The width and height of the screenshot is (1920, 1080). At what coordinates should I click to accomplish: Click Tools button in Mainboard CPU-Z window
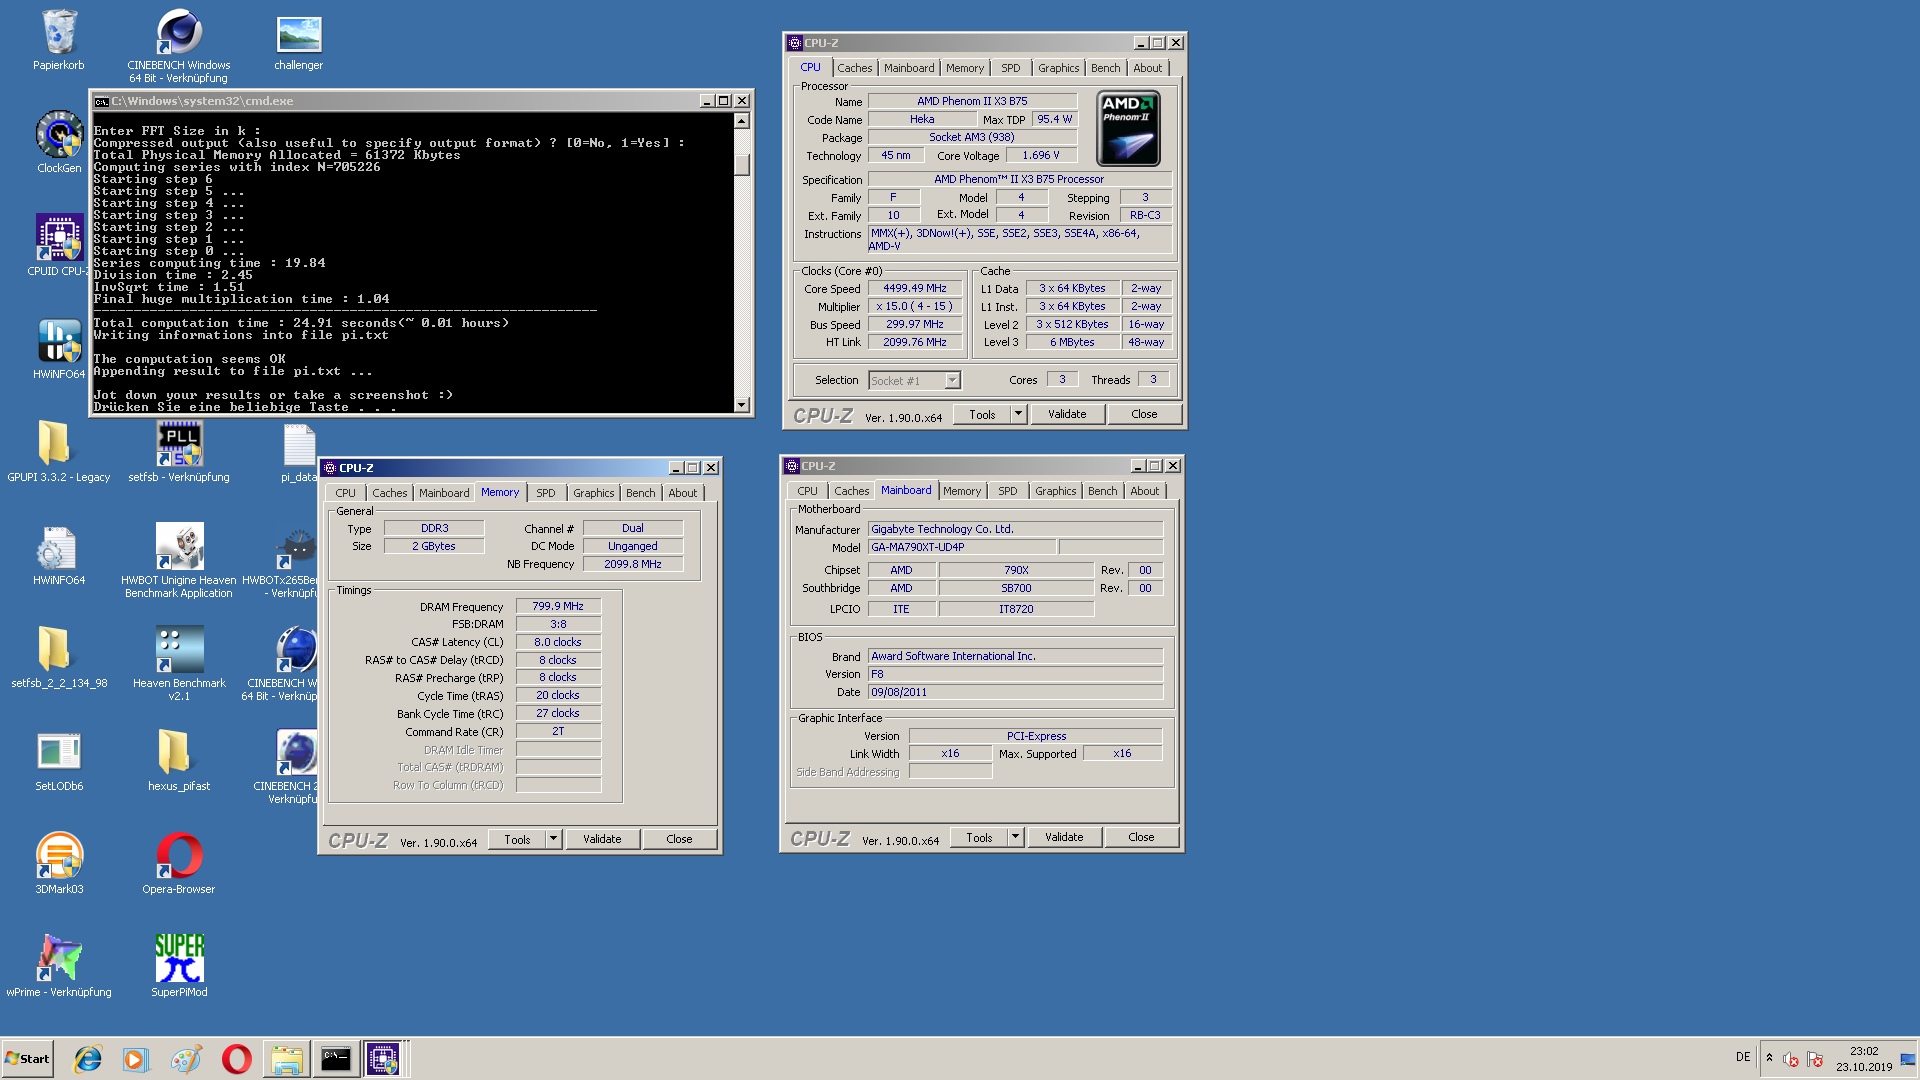[x=979, y=837]
